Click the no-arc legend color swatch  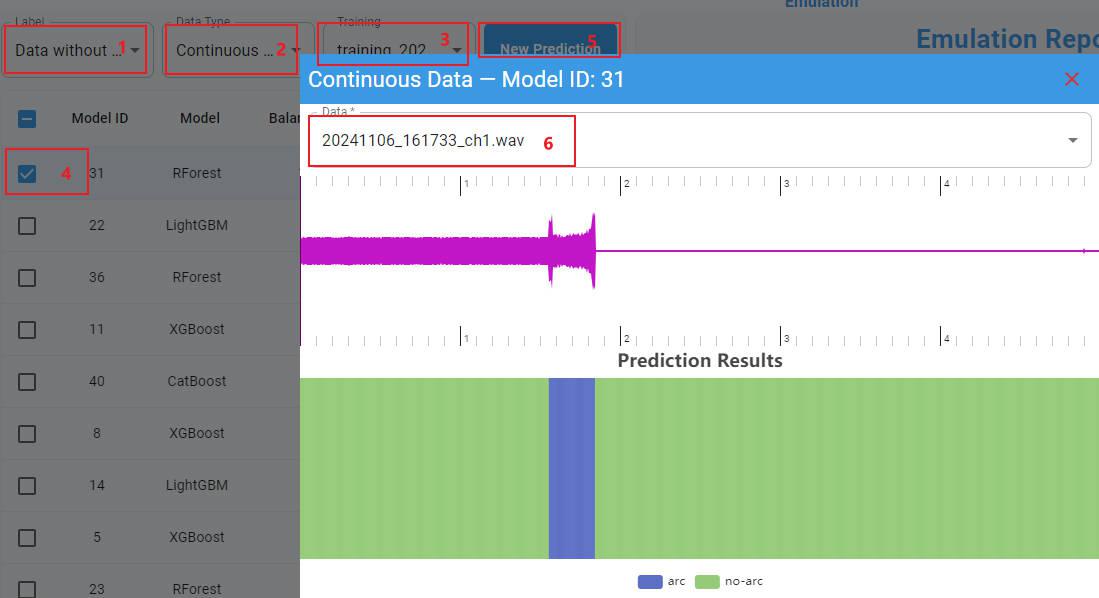click(707, 581)
